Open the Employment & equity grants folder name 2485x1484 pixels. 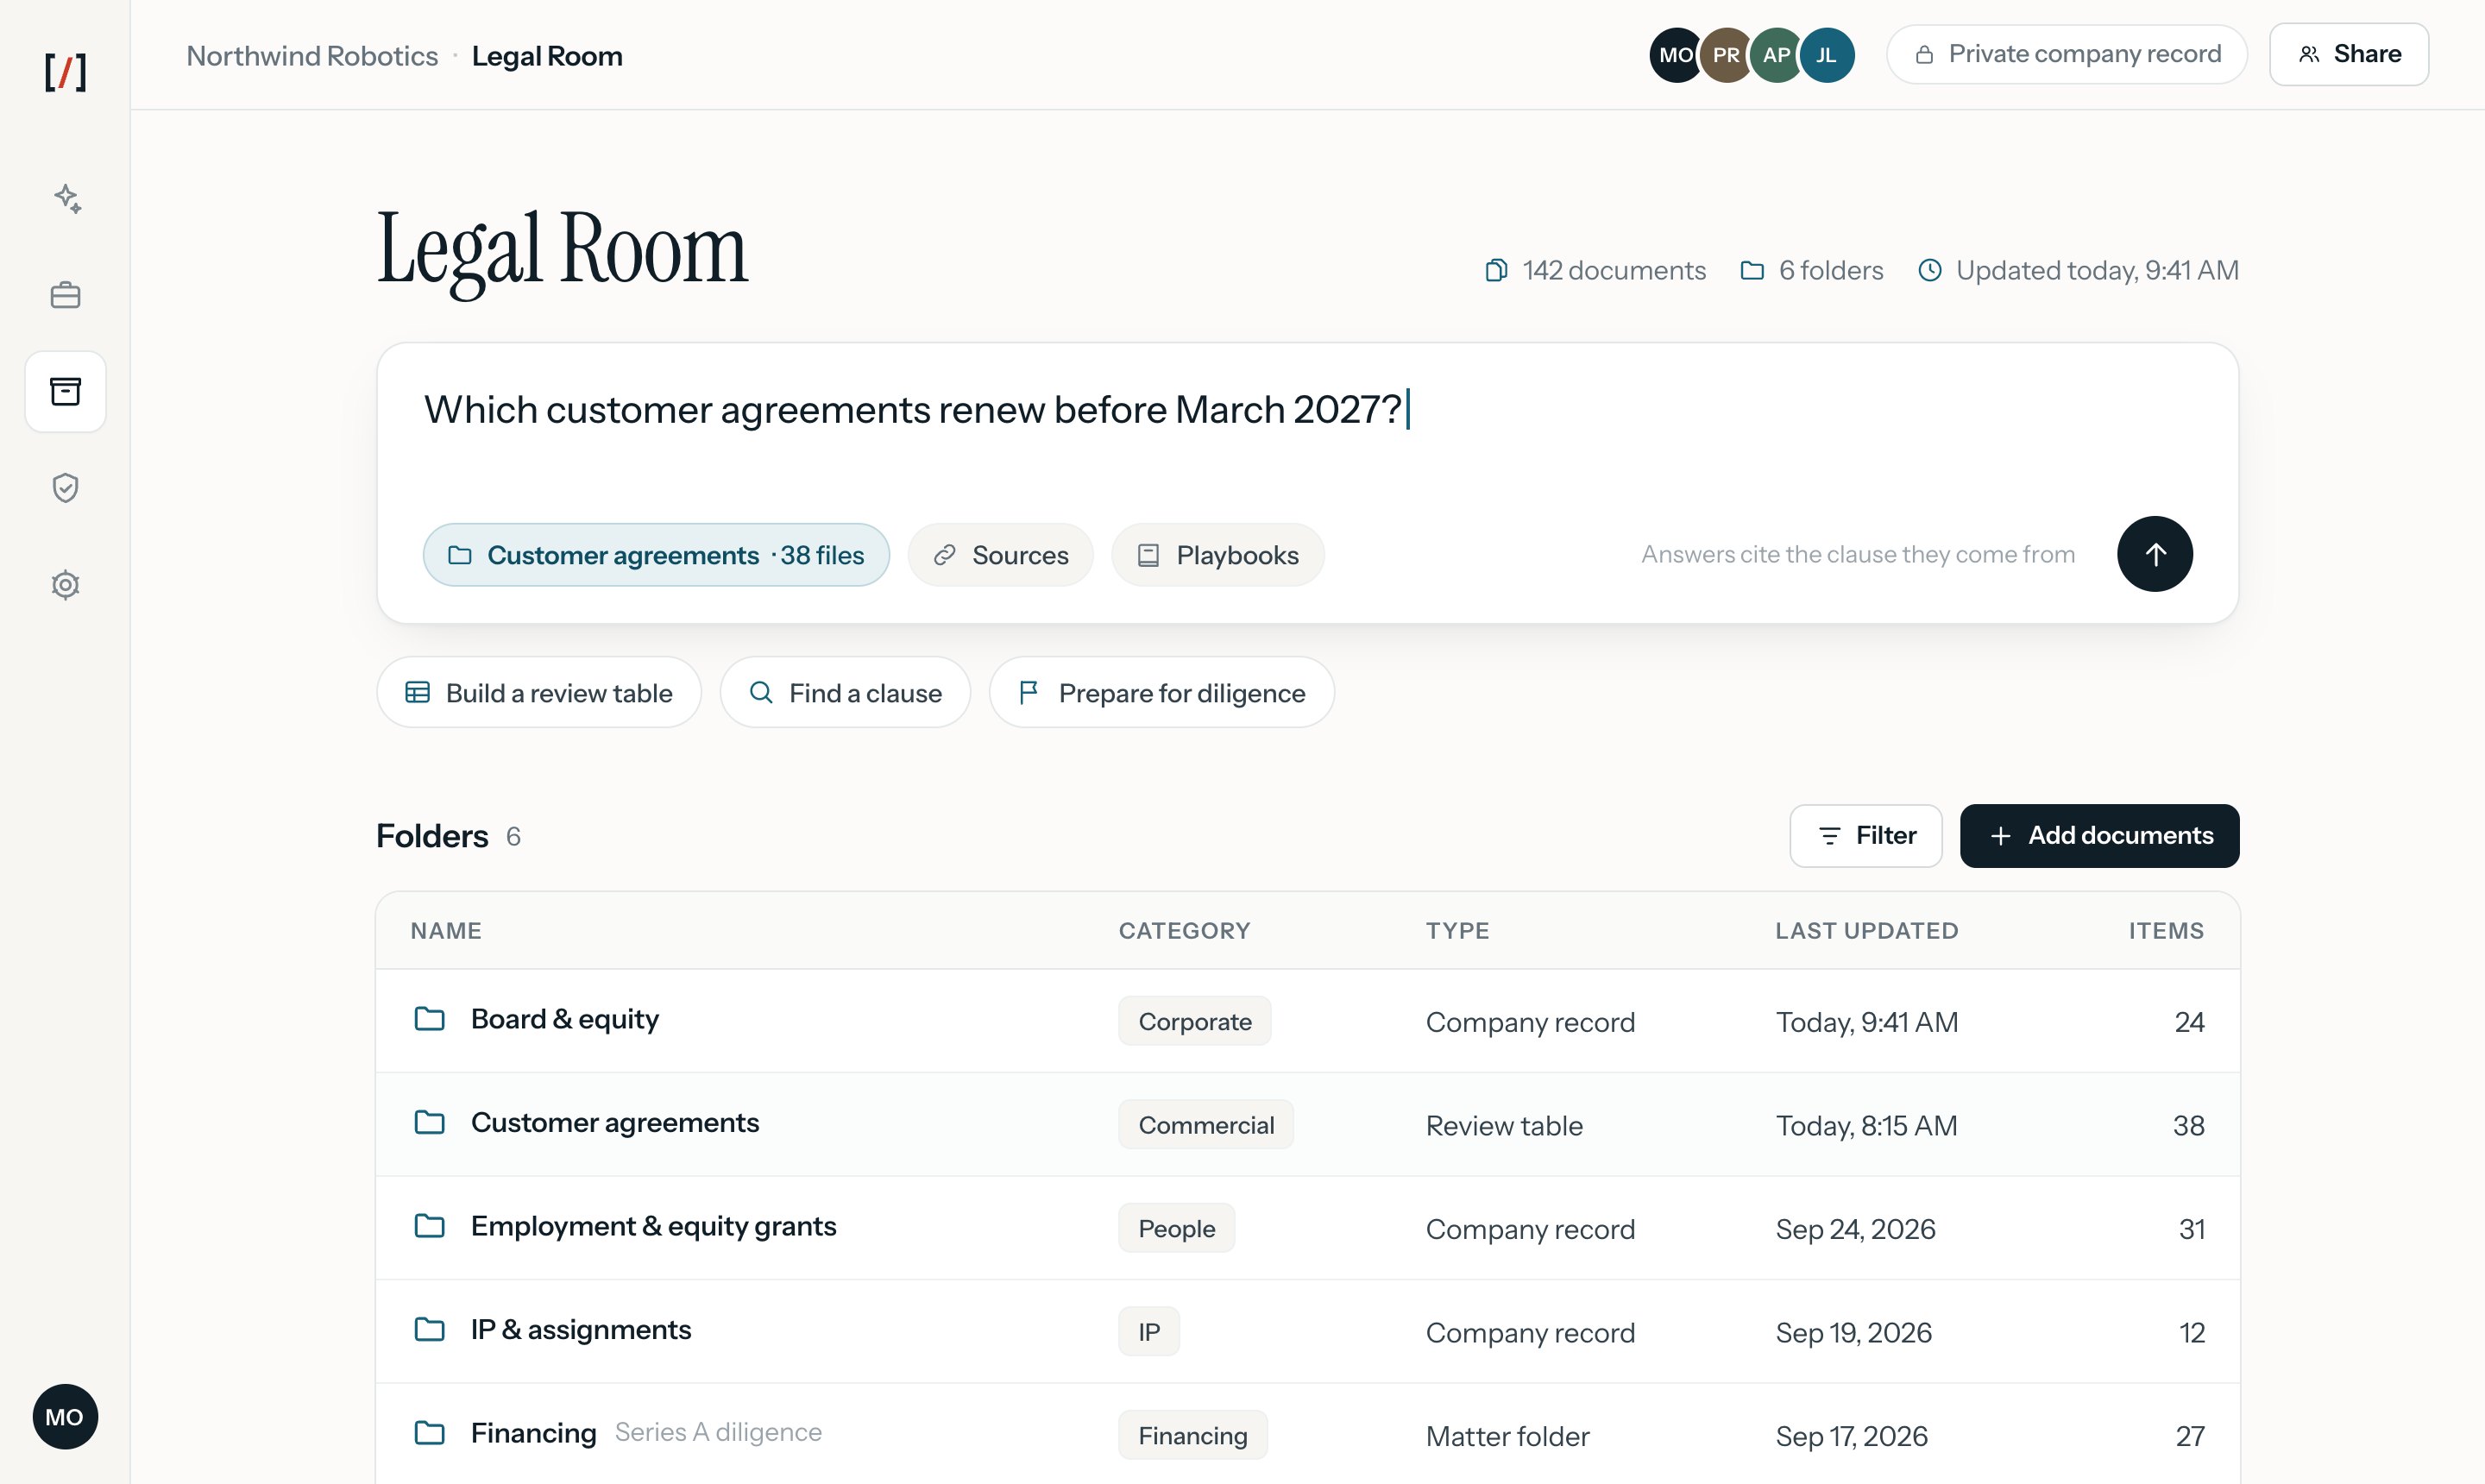click(654, 1226)
